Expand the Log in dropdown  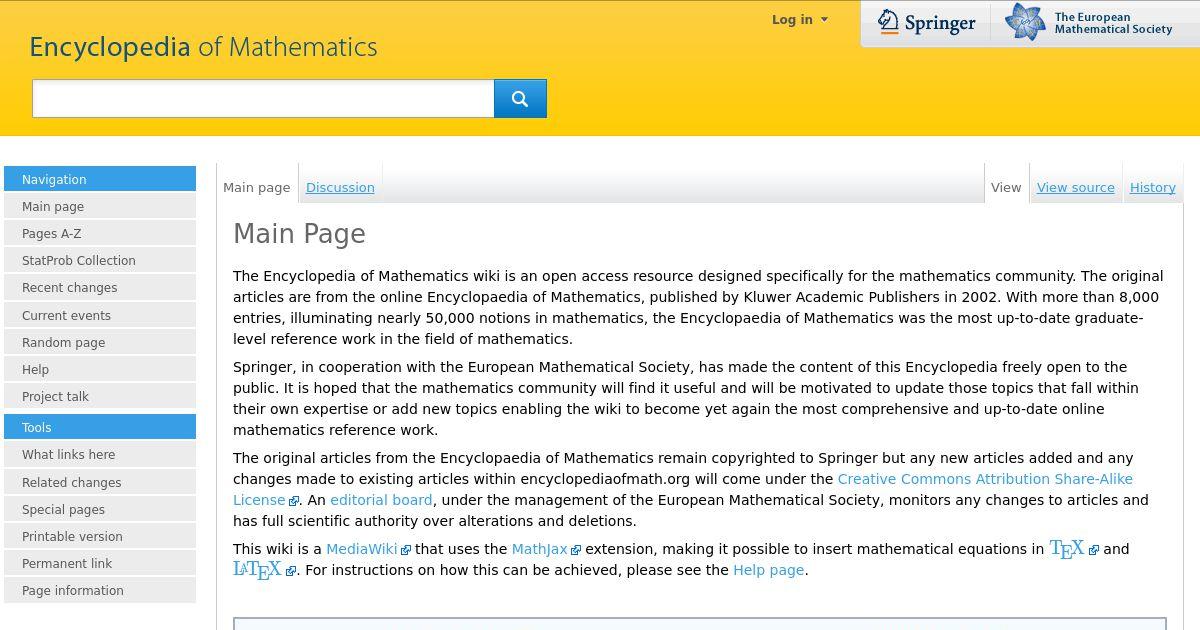tap(799, 19)
